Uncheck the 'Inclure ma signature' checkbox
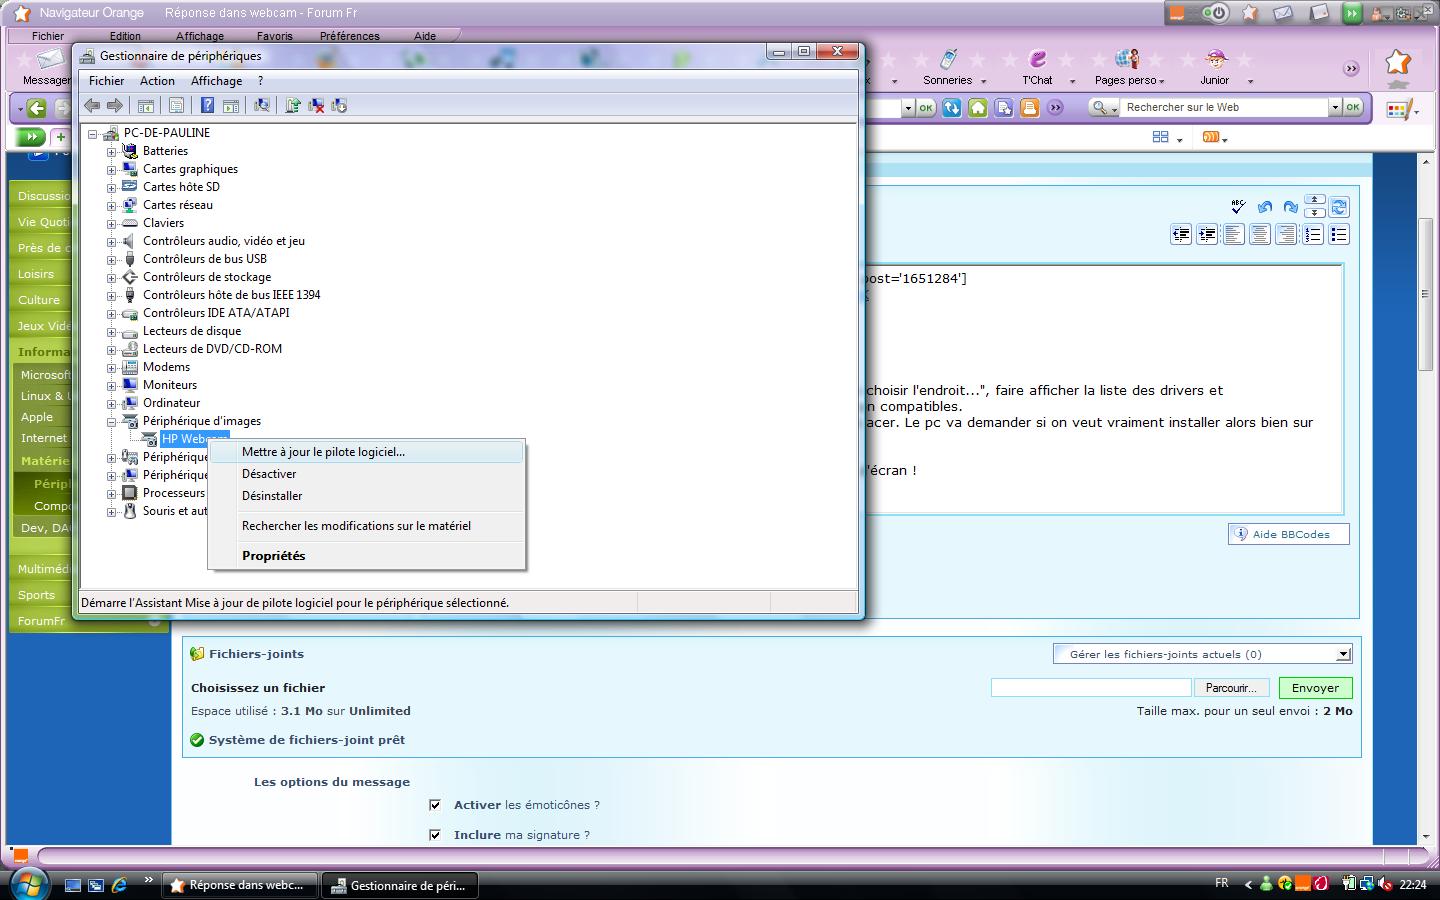 click(435, 835)
